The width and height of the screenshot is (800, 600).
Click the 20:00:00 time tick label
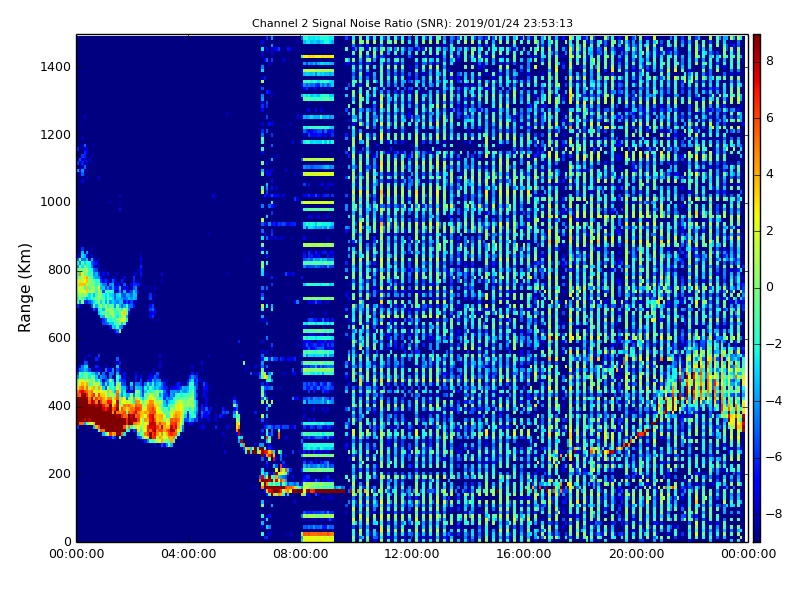[x=637, y=554]
